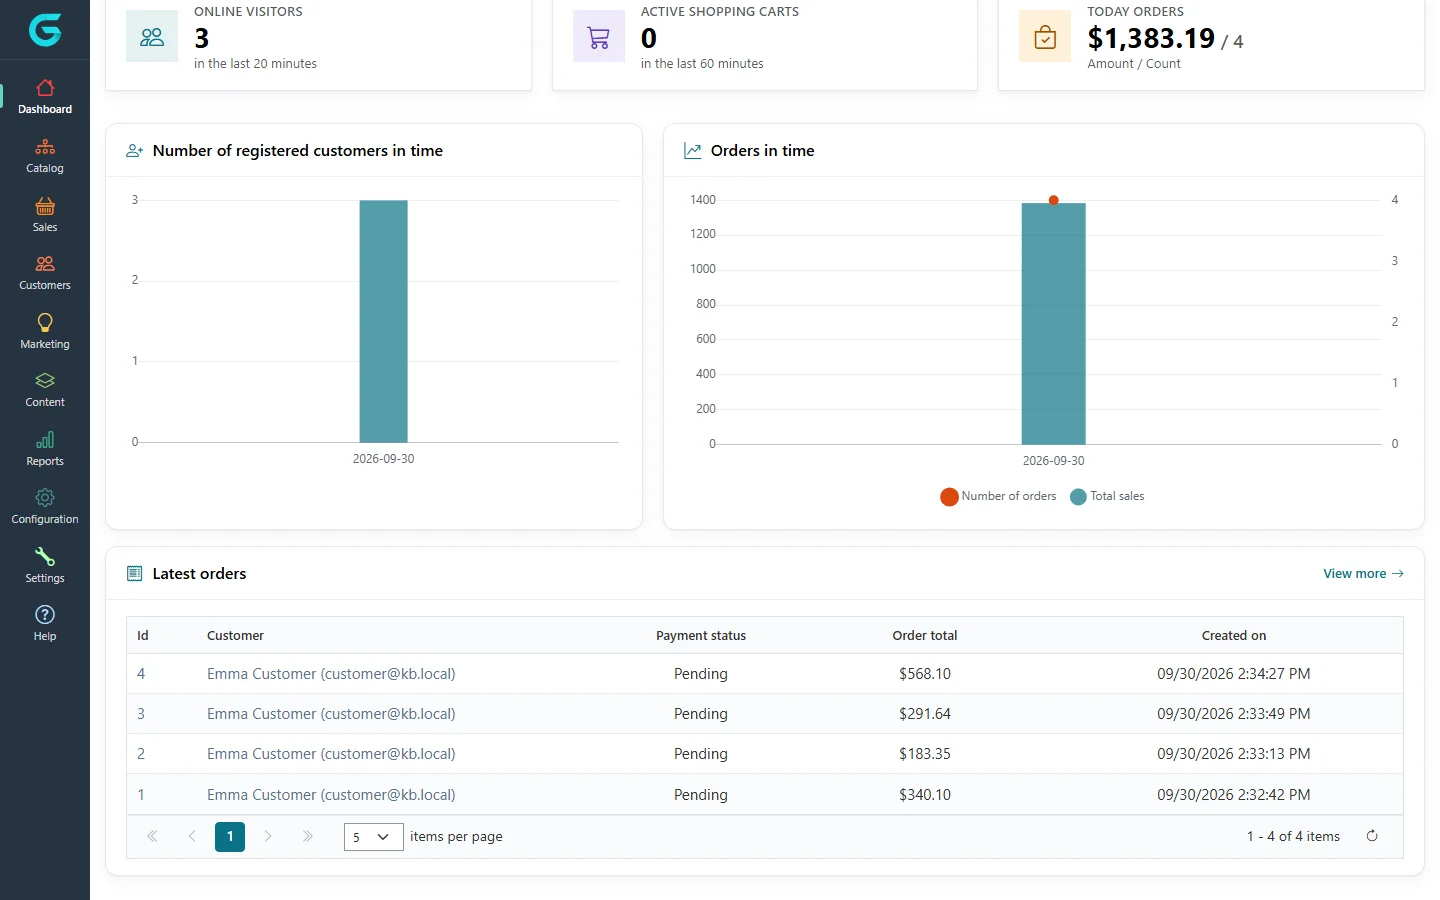Image resolution: width=1440 pixels, height=900 pixels.
Task: Click the Active Shopping Carts cart icon
Action: 599,37
